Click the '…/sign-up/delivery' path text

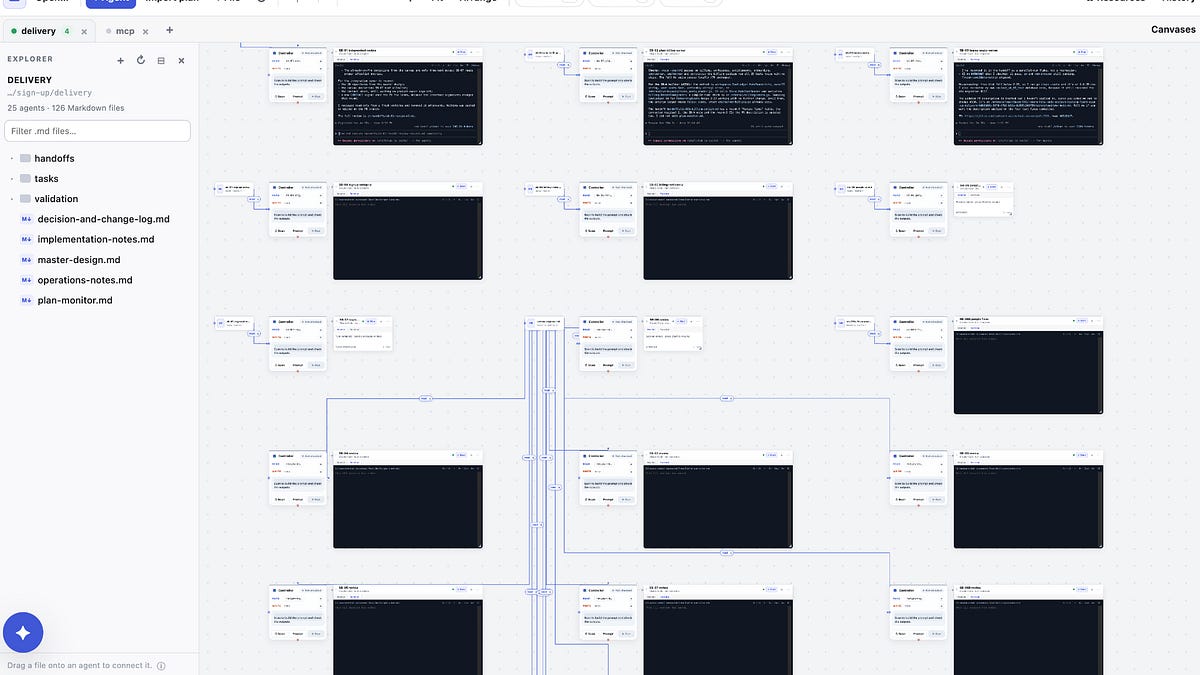point(49,93)
